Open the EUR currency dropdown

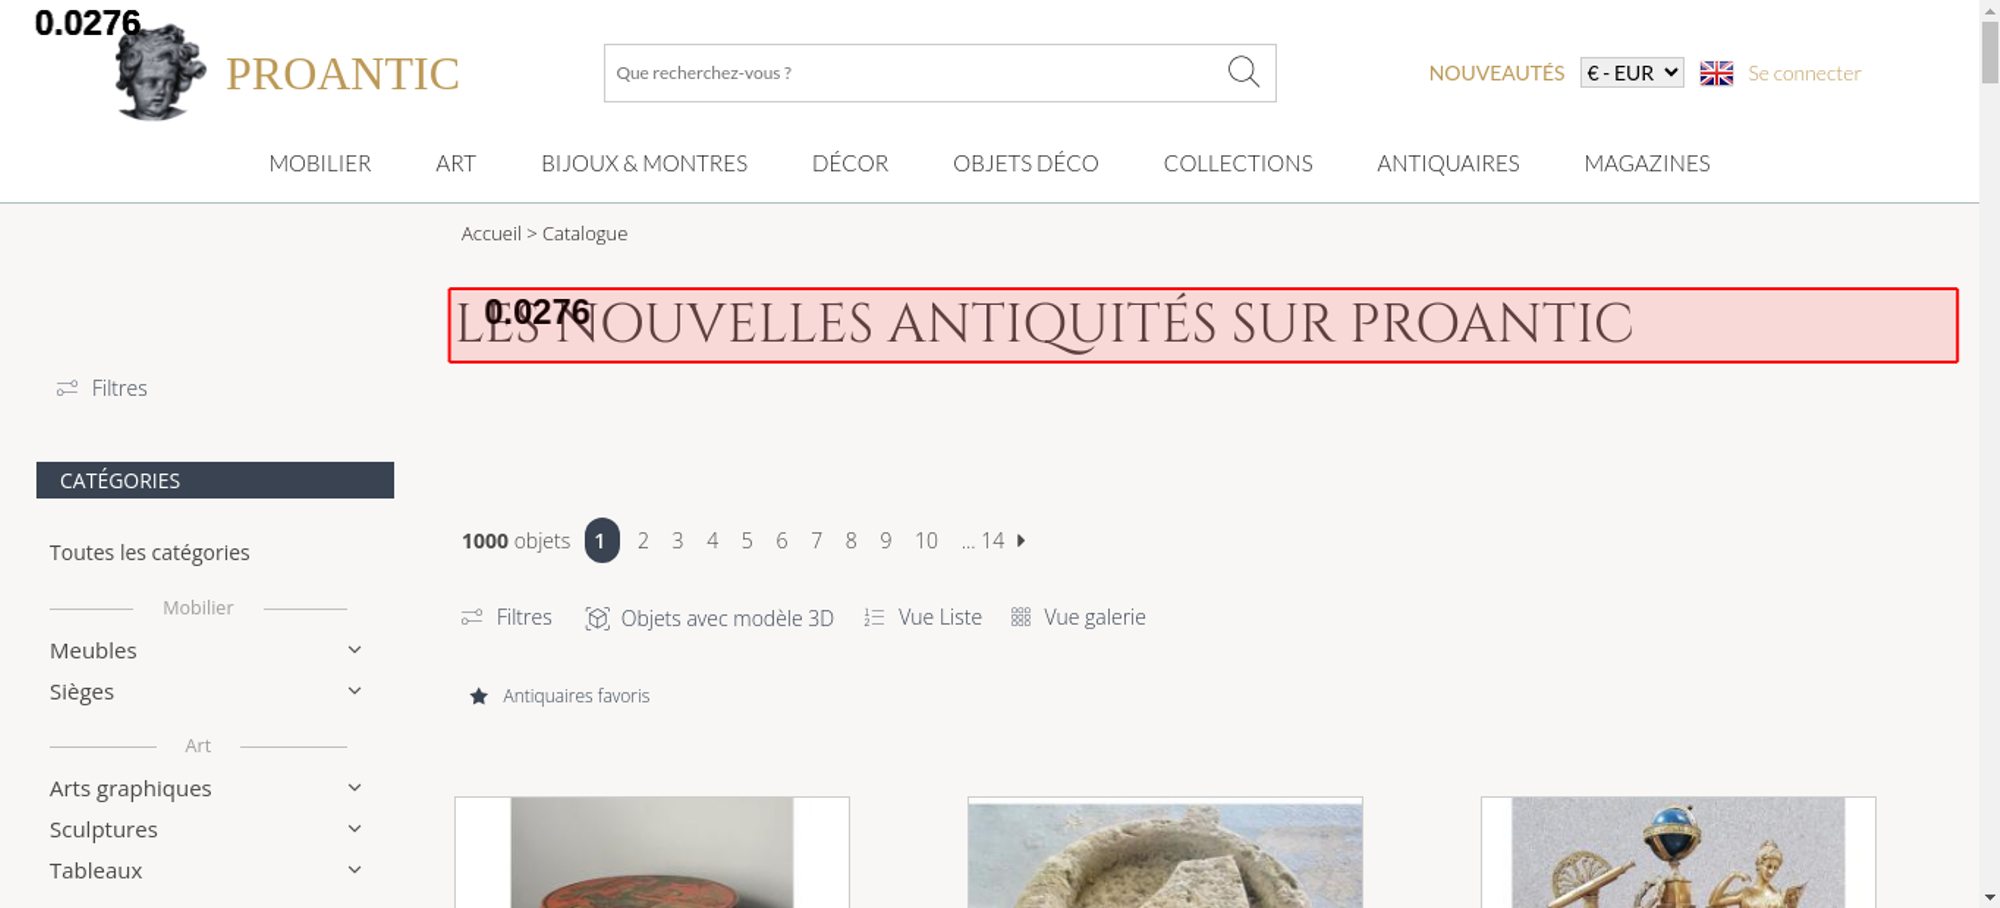pos(1632,73)
